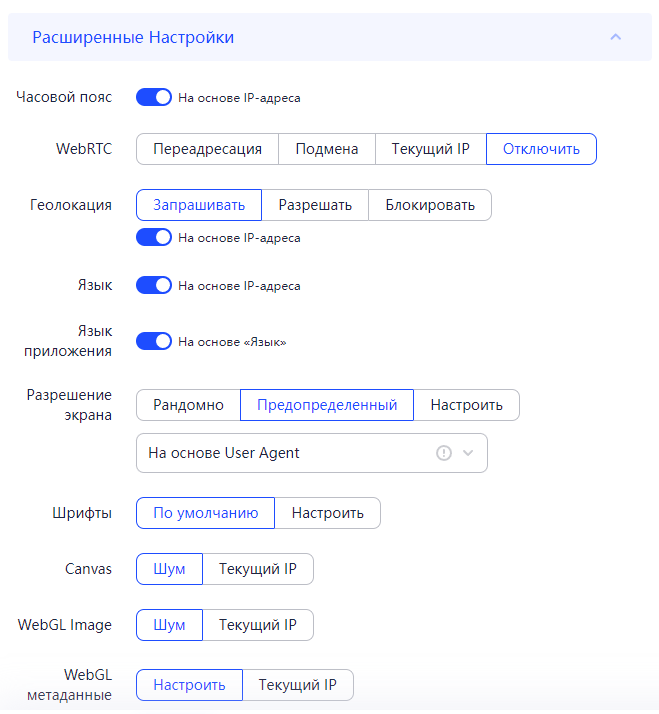Click the Canvas label
This screenshot has width=659, height=714.
tap(88, 569)
